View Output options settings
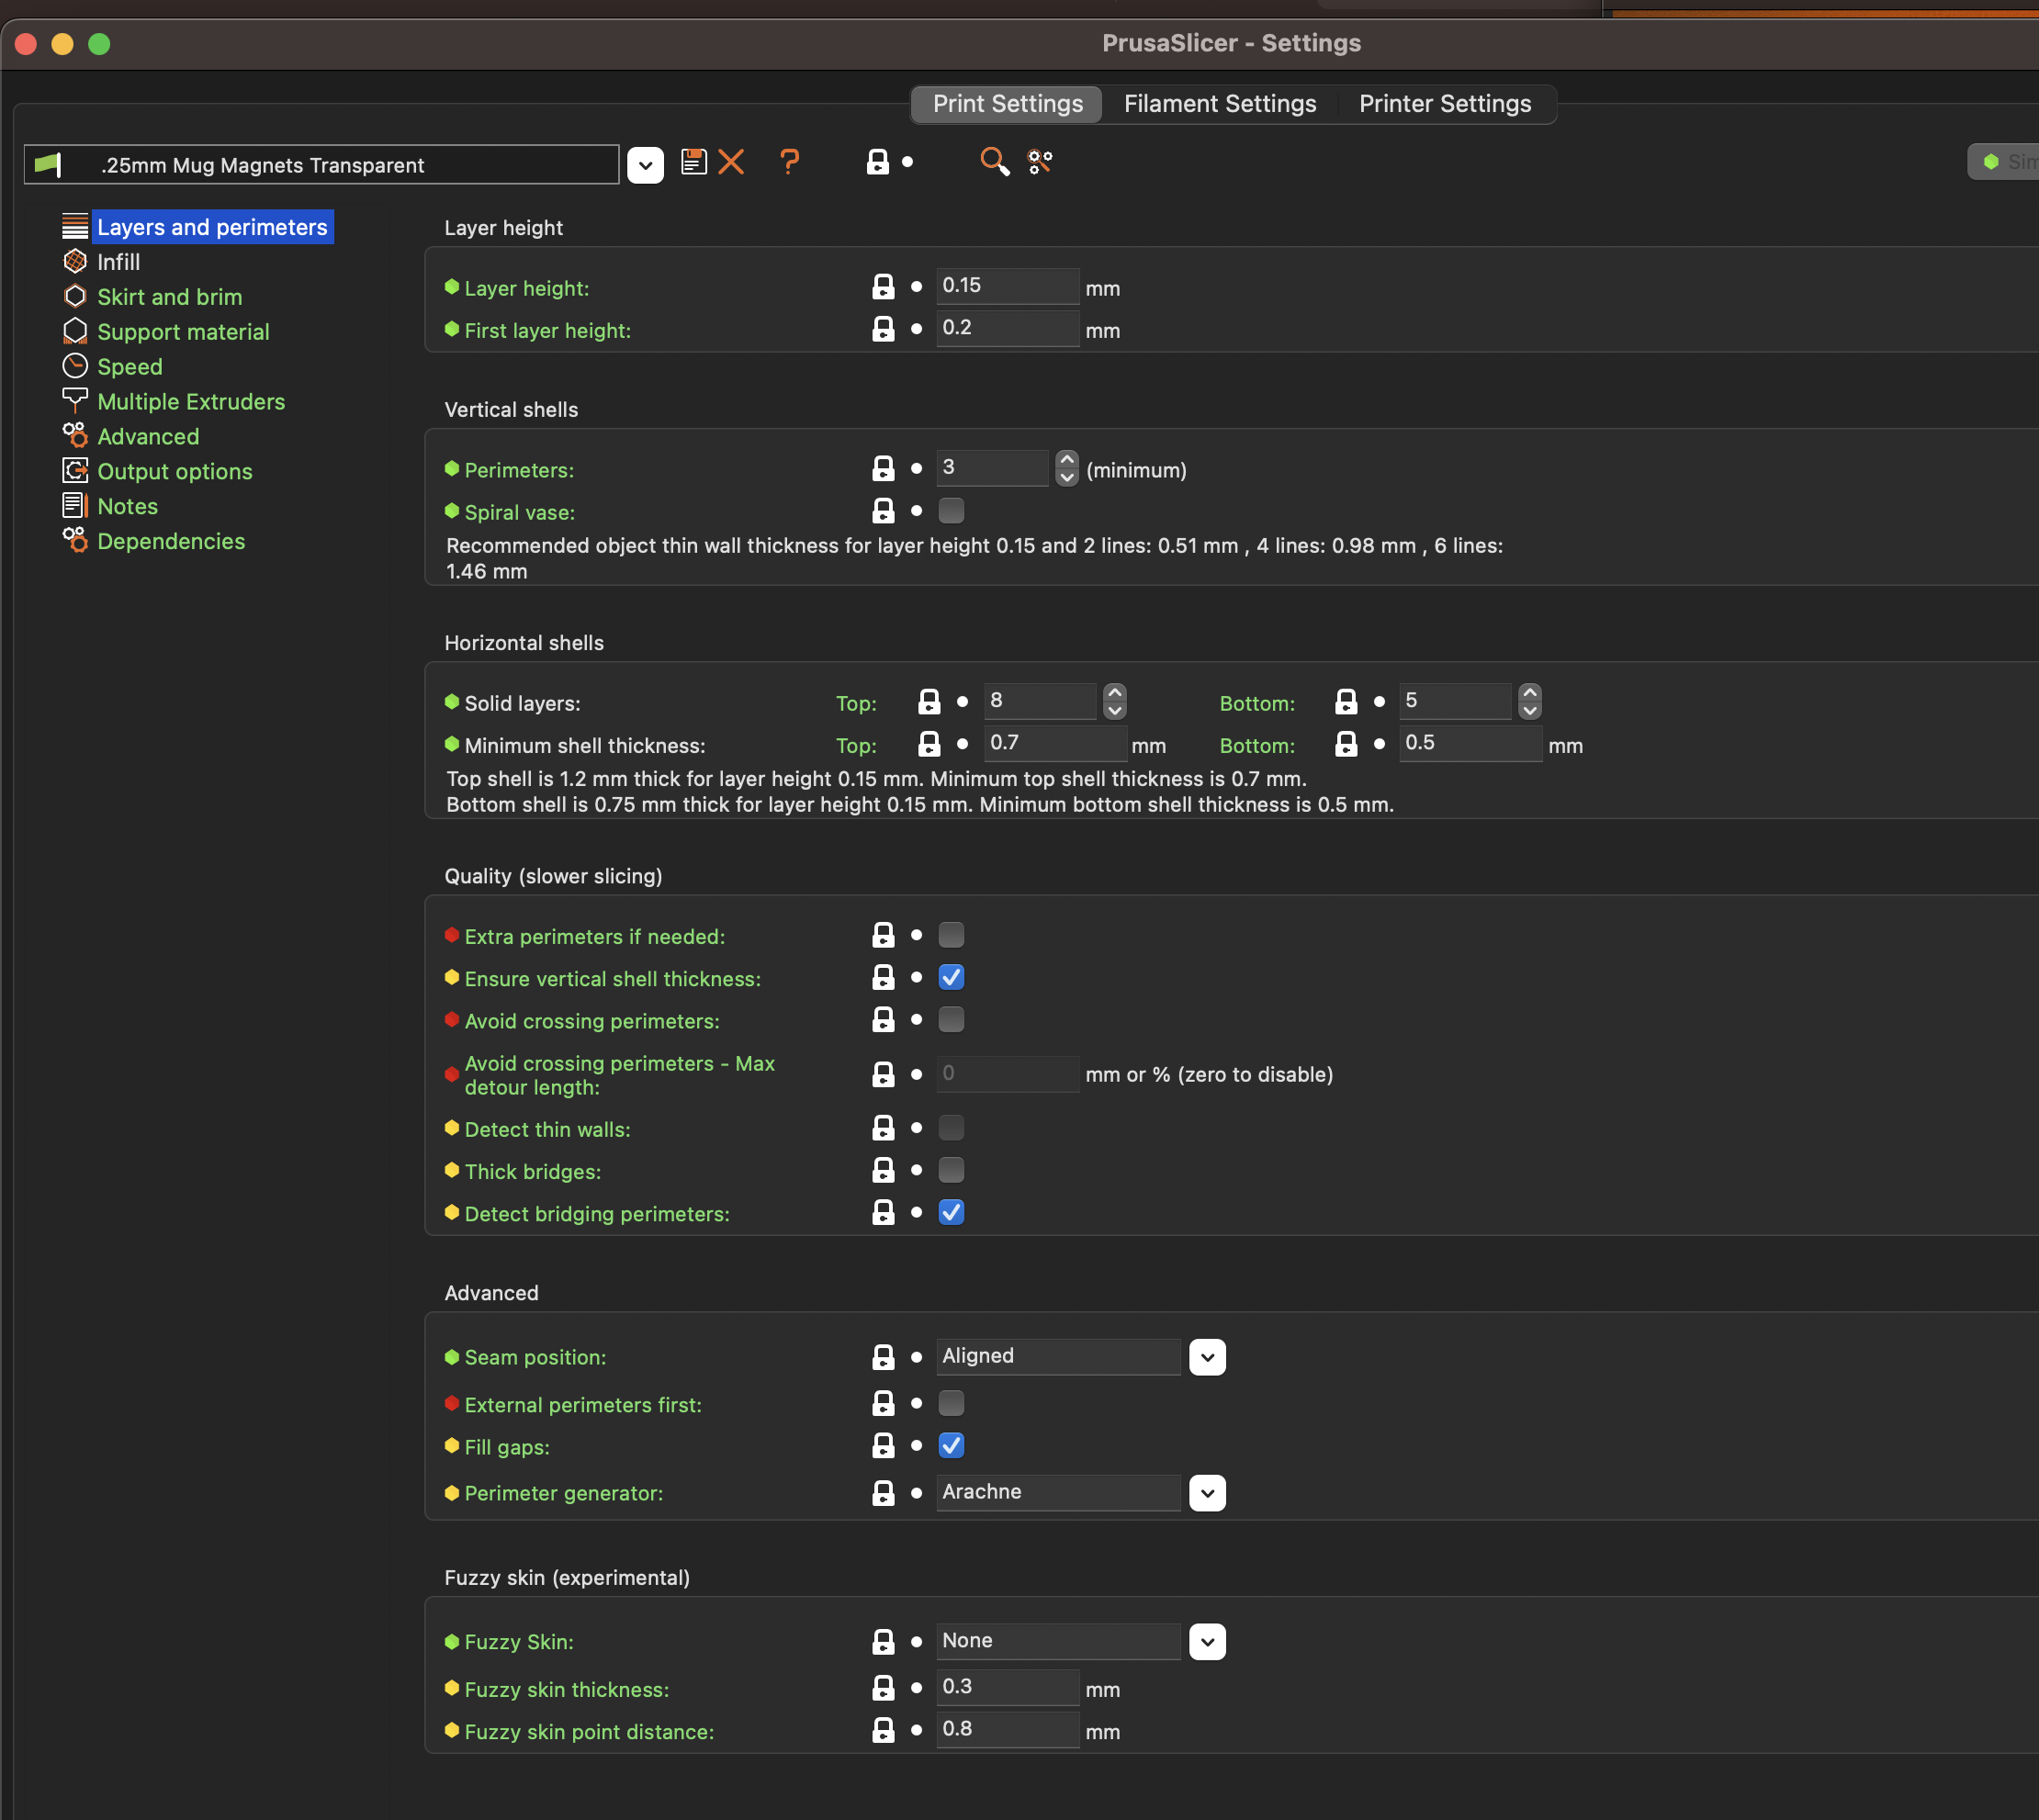2039x1820 pixels. point(174,471)
